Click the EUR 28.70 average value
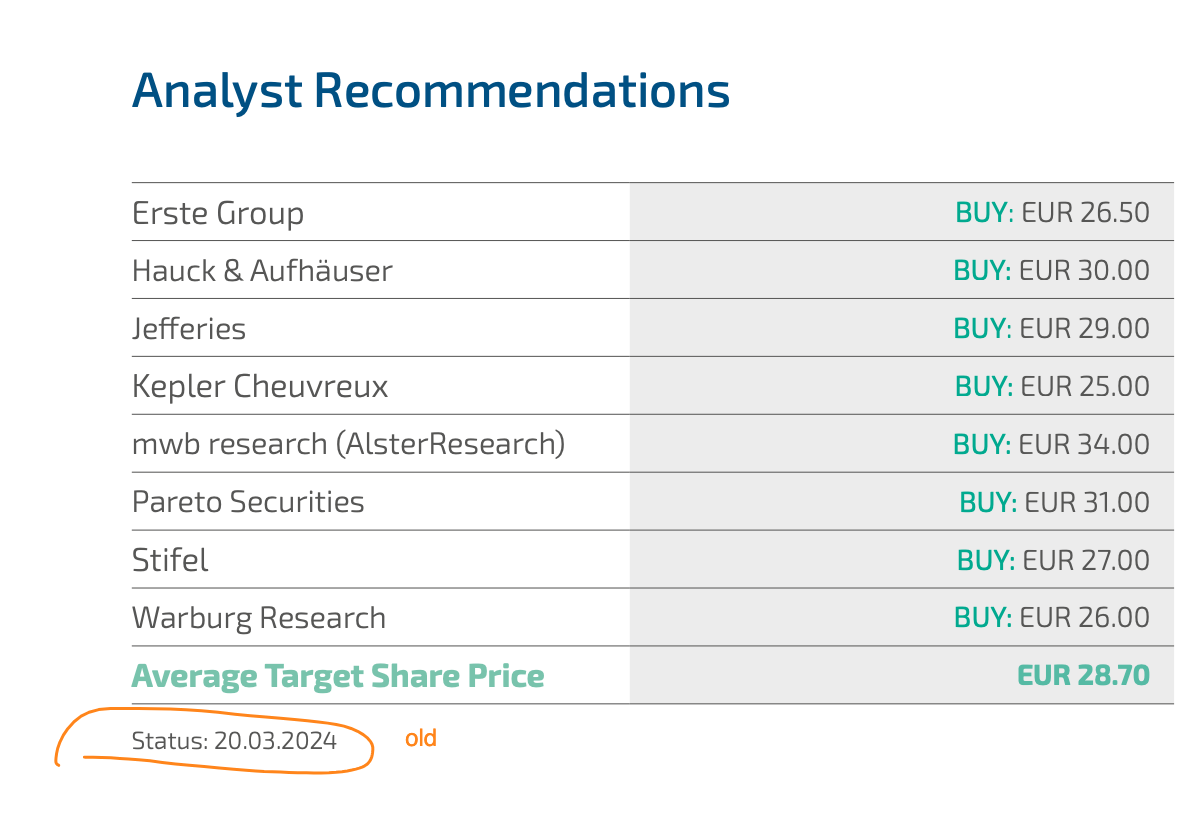 pyautogui.click(x=1083, y=676)
